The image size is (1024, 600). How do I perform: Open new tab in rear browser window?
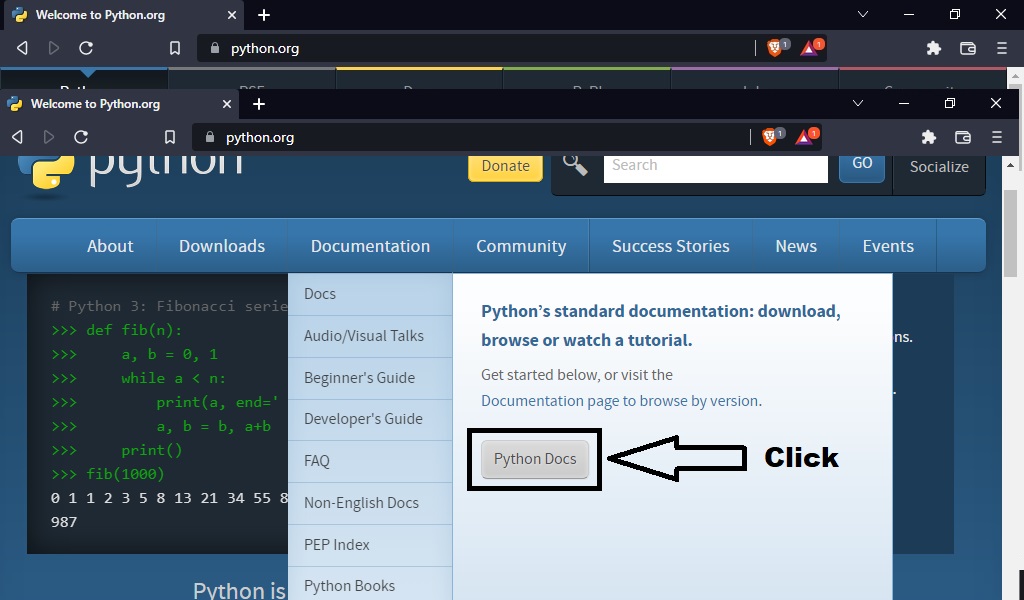click(264, 15)
